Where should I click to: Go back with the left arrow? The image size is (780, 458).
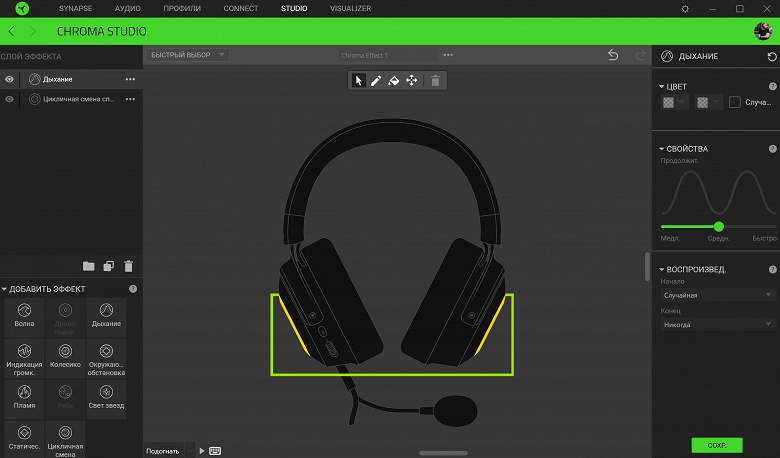click(11, 31)
